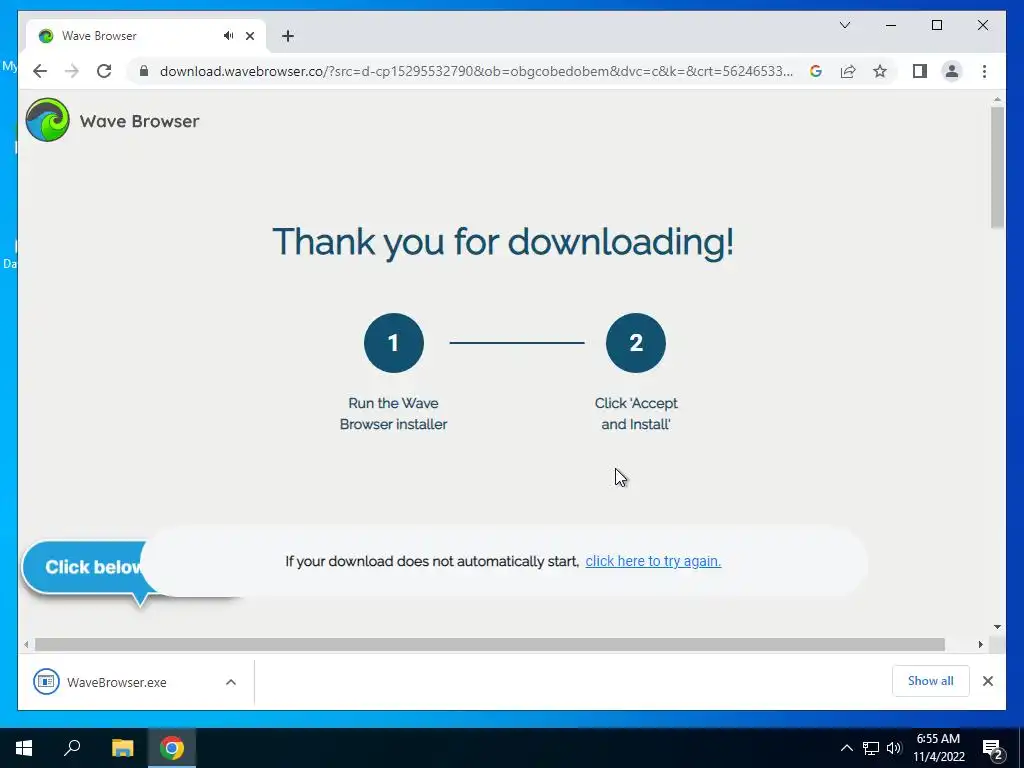This screenshot has width=1024, height=768.
Task: Click the scroll left arrow
Action: point(26,645)
